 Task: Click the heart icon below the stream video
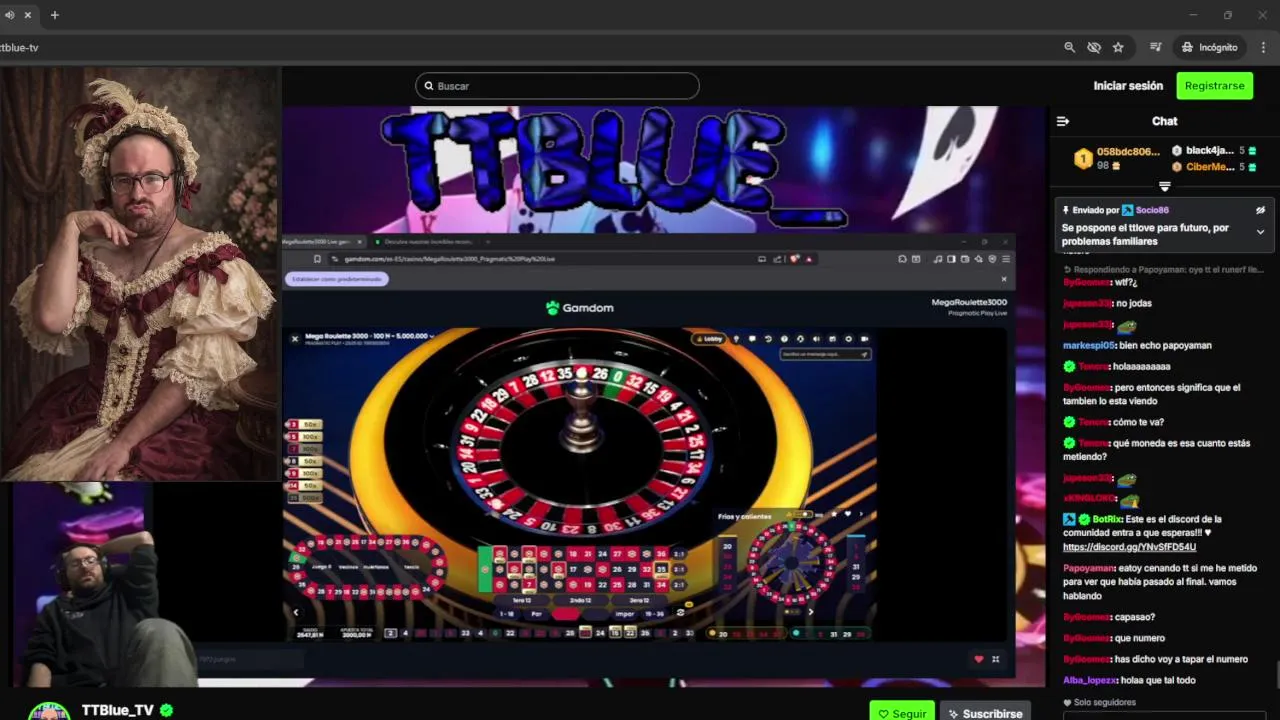pos(978,659)
